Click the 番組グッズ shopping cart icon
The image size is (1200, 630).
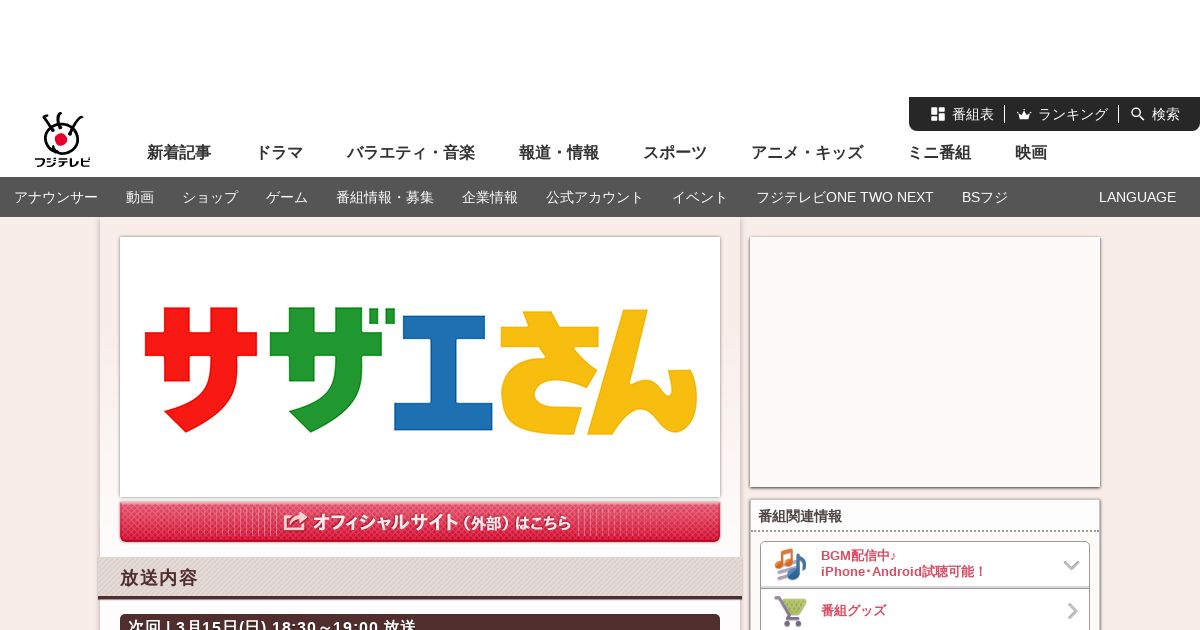790,610
